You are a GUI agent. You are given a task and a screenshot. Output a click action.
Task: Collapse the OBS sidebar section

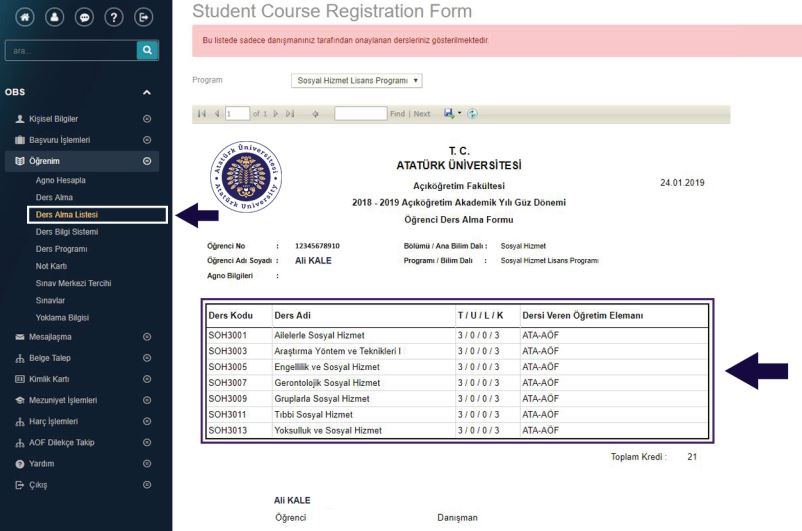pyautogui.click(x=146, y=93)
